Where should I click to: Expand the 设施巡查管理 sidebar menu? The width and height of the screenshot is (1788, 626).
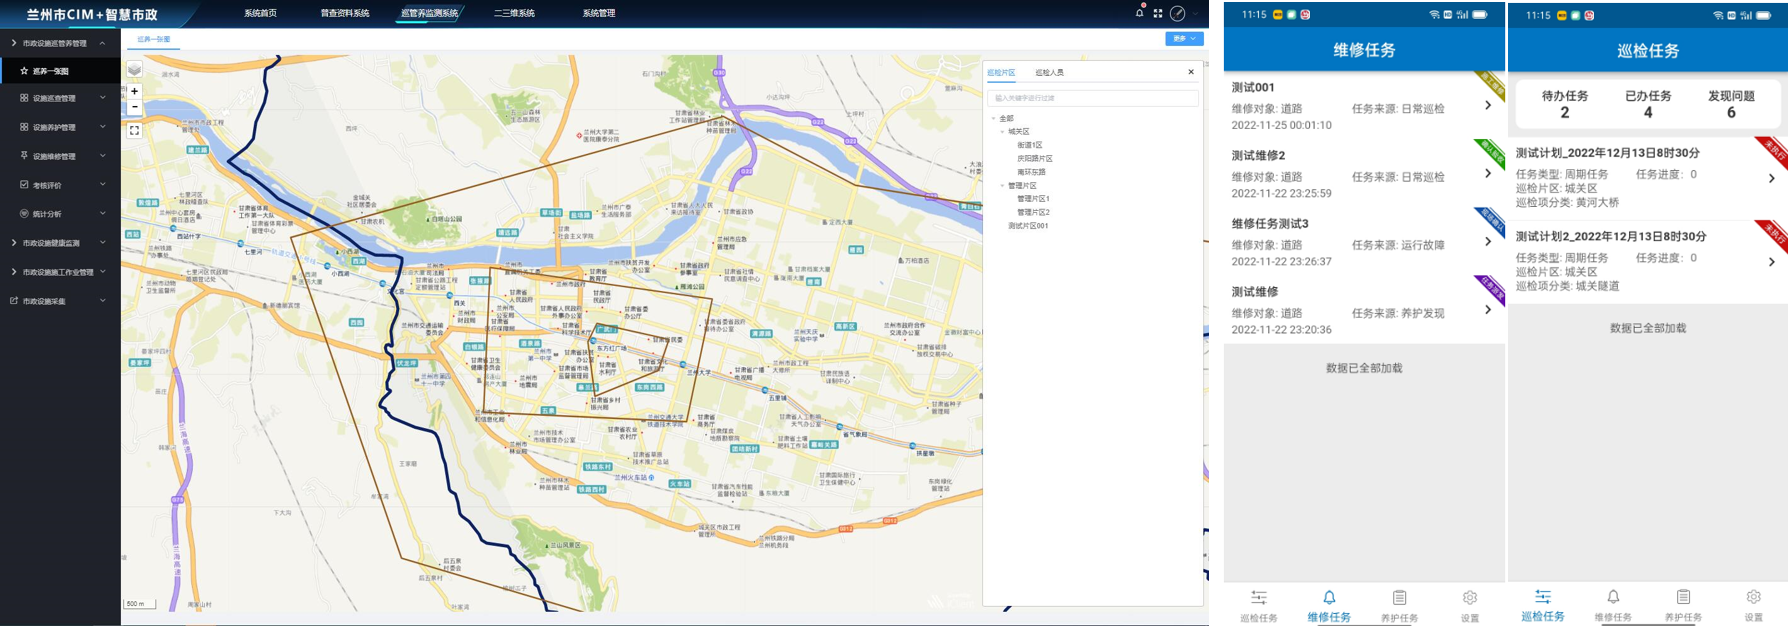pyautogui.click(x=62, y=98)
